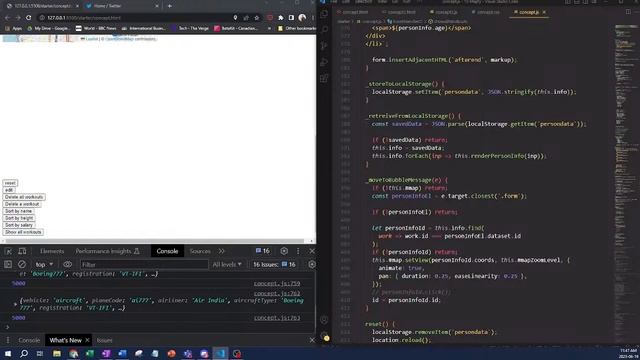Click the 16 issues counter badge

263,251
